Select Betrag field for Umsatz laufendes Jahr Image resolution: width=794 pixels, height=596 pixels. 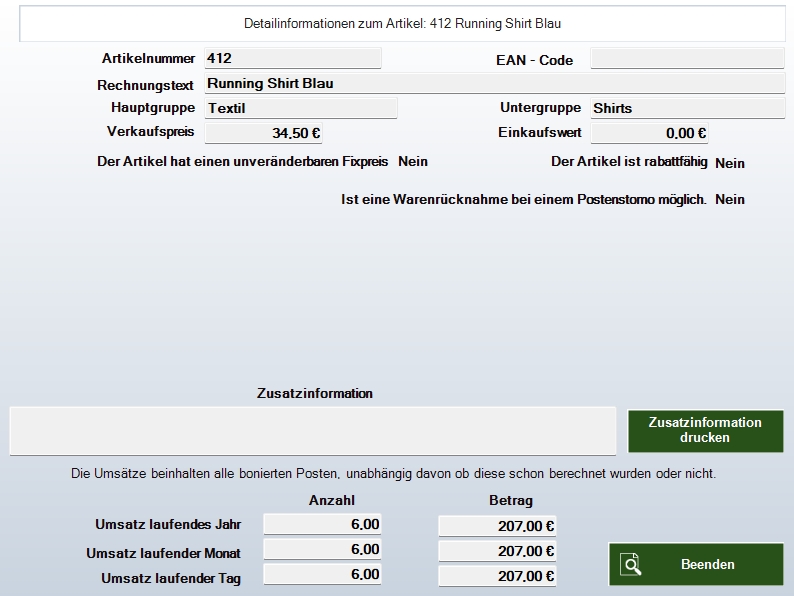coord(497,525)
